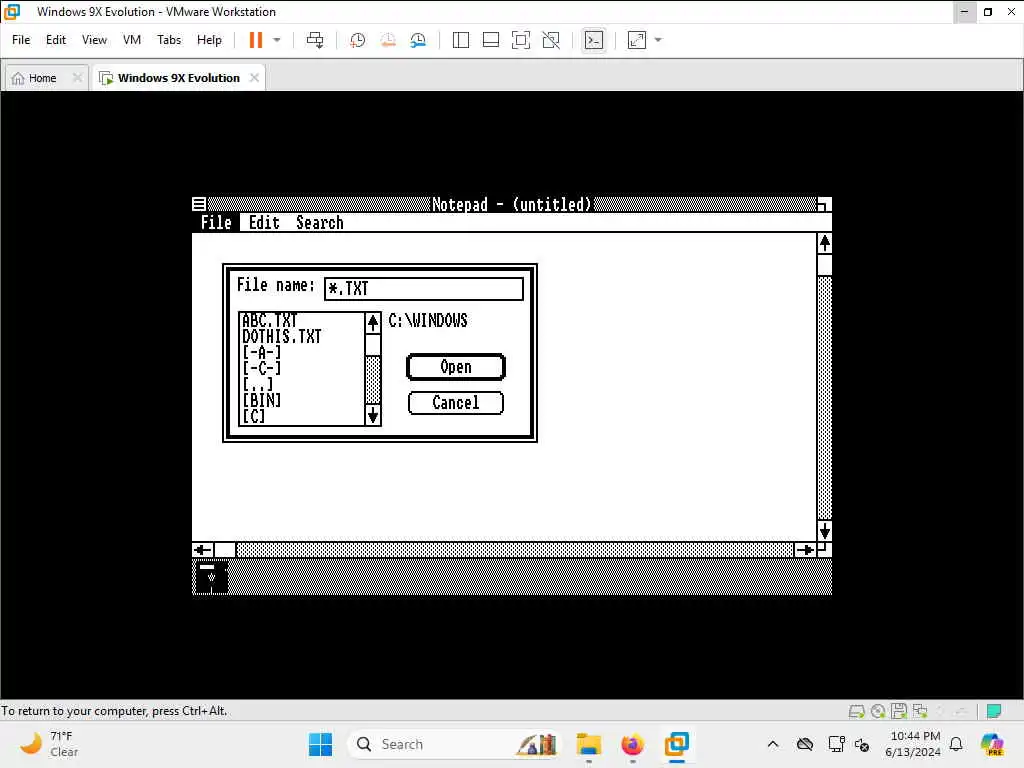Viewport: 1024px width, 768px height.
Task: Click the File name input field
Action: (x=424, y=289)
